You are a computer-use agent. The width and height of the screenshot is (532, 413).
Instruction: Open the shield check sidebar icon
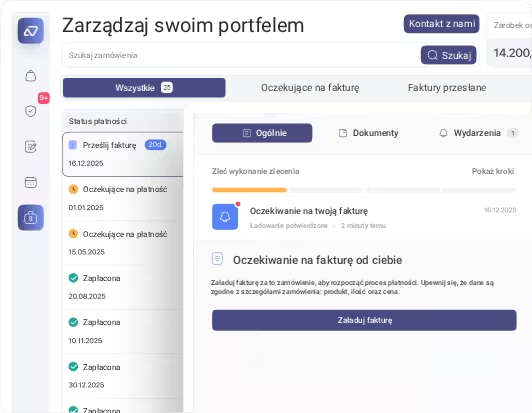click(x=31, y=111)
